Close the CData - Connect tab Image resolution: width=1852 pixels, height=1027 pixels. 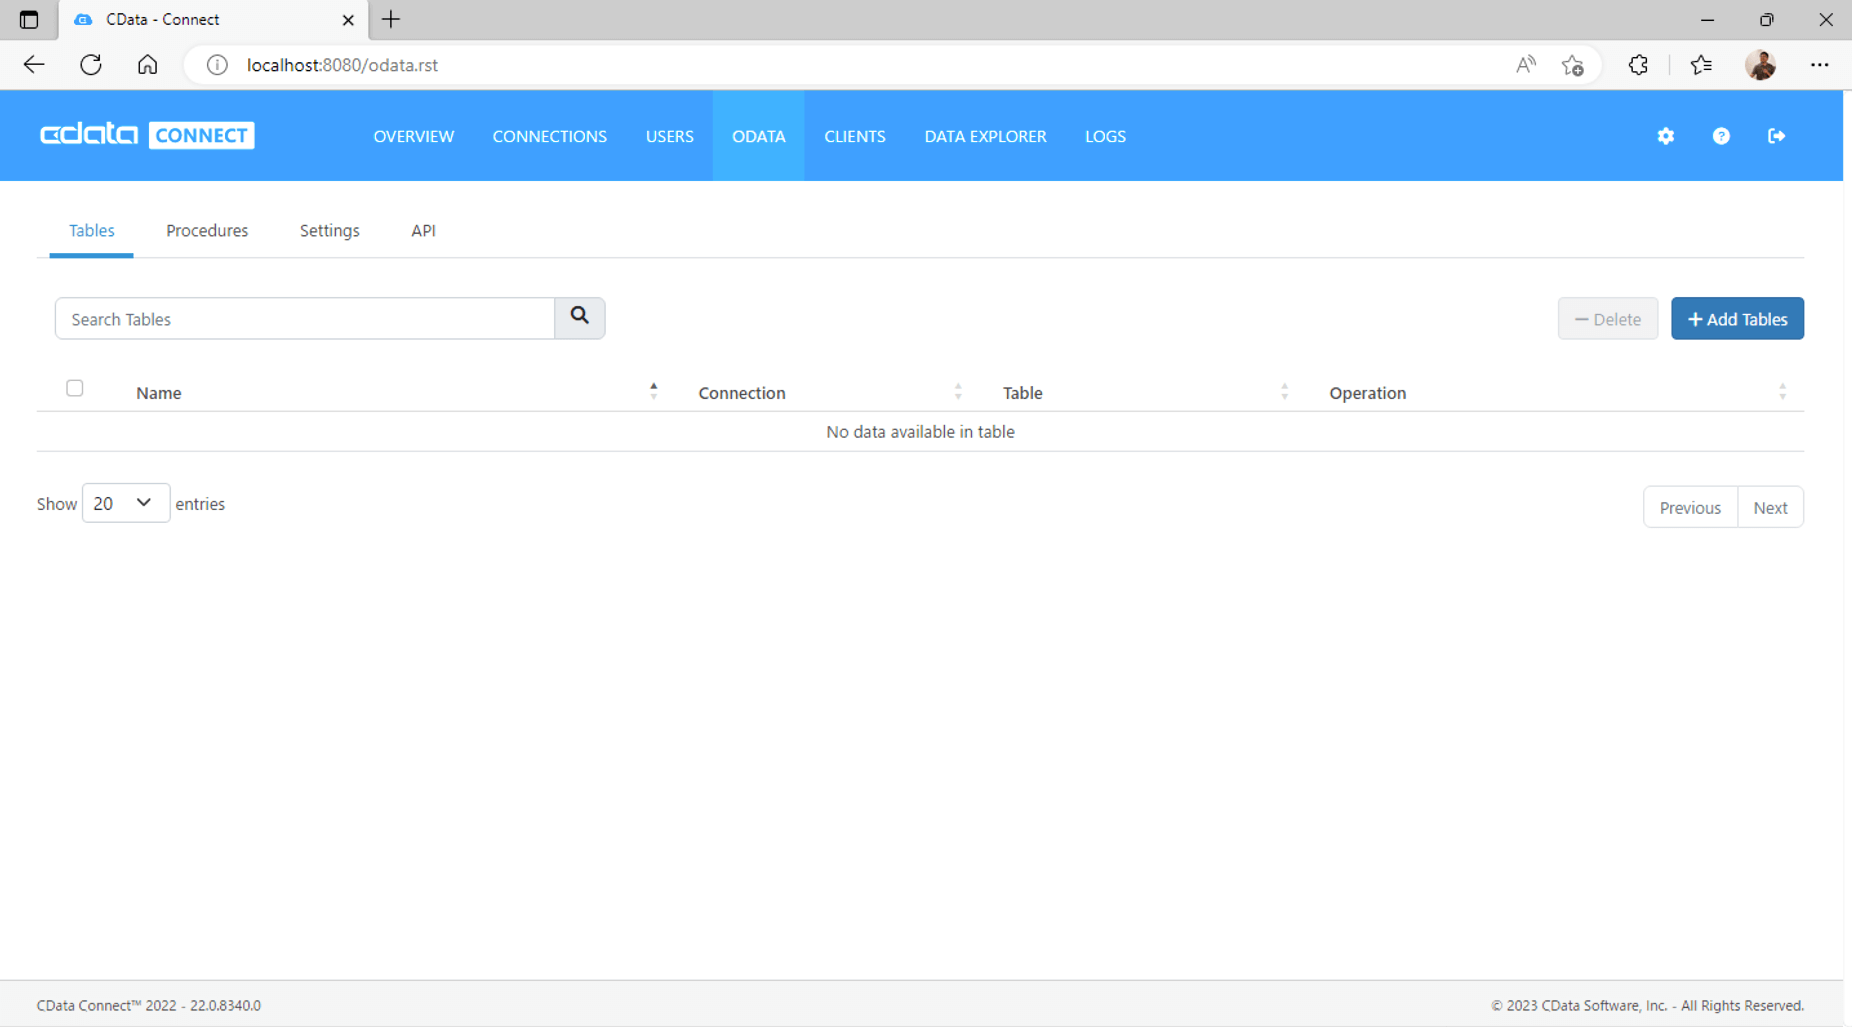pos(348,20)
